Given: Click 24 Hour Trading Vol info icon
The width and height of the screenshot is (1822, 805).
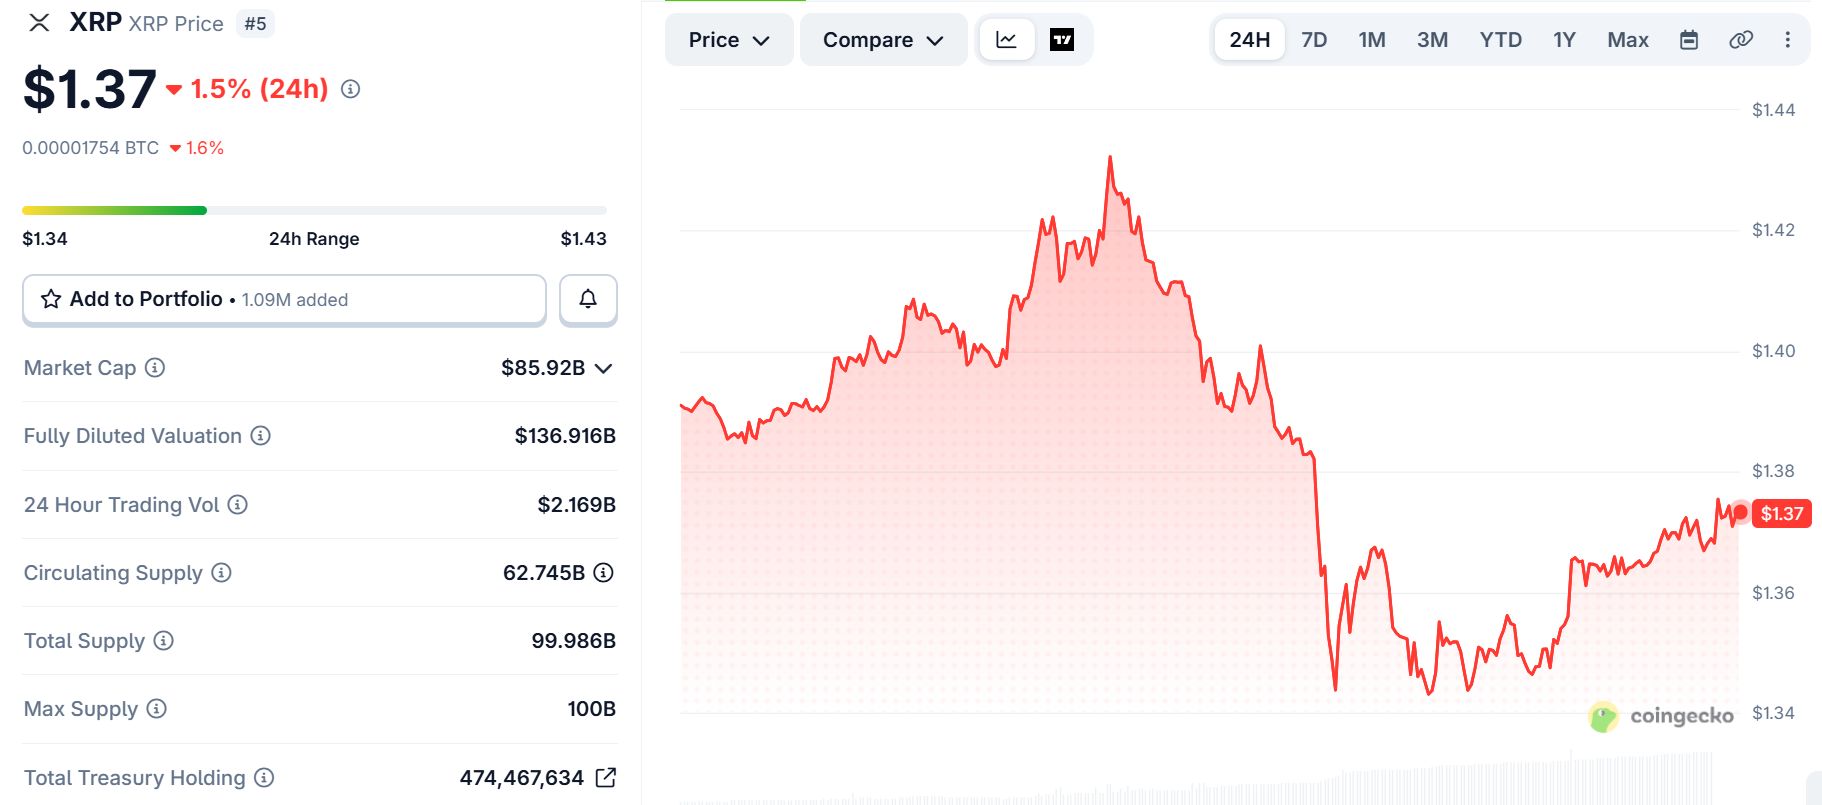Looking at the screenshot, I should [237, 504].
